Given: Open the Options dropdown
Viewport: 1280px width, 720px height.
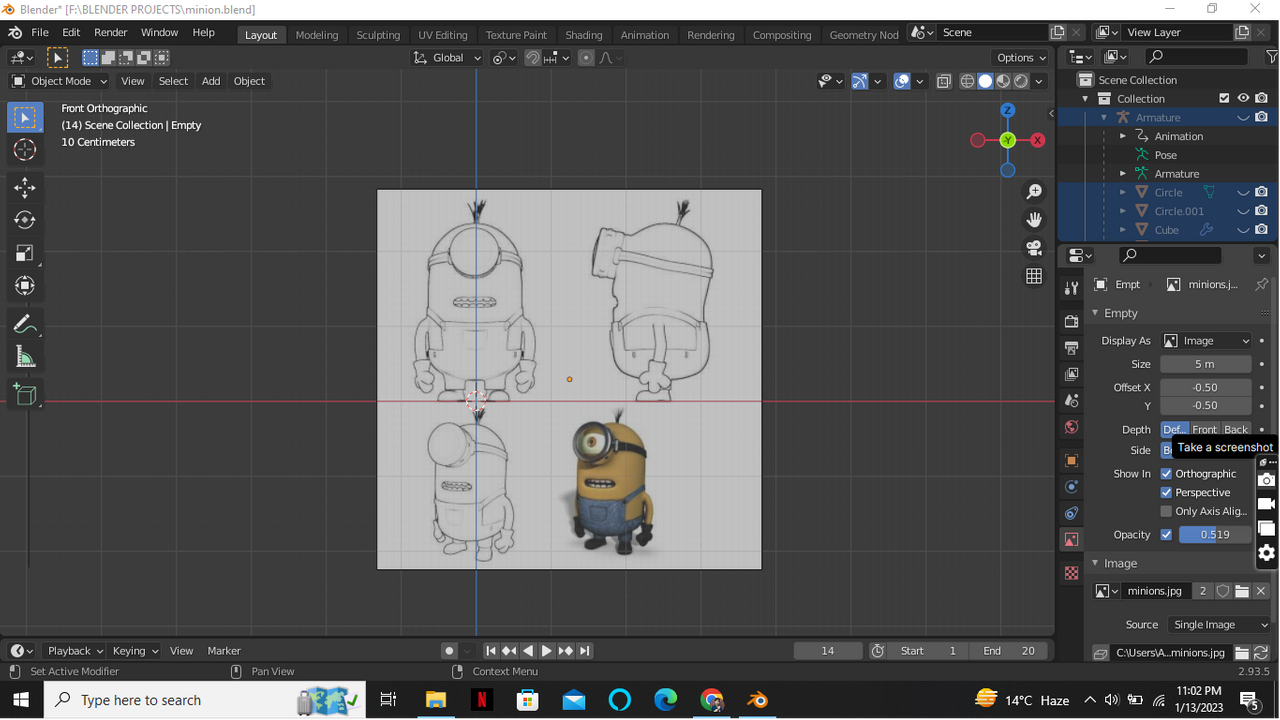Looking at the screenshot, I should pos(1021,58).
